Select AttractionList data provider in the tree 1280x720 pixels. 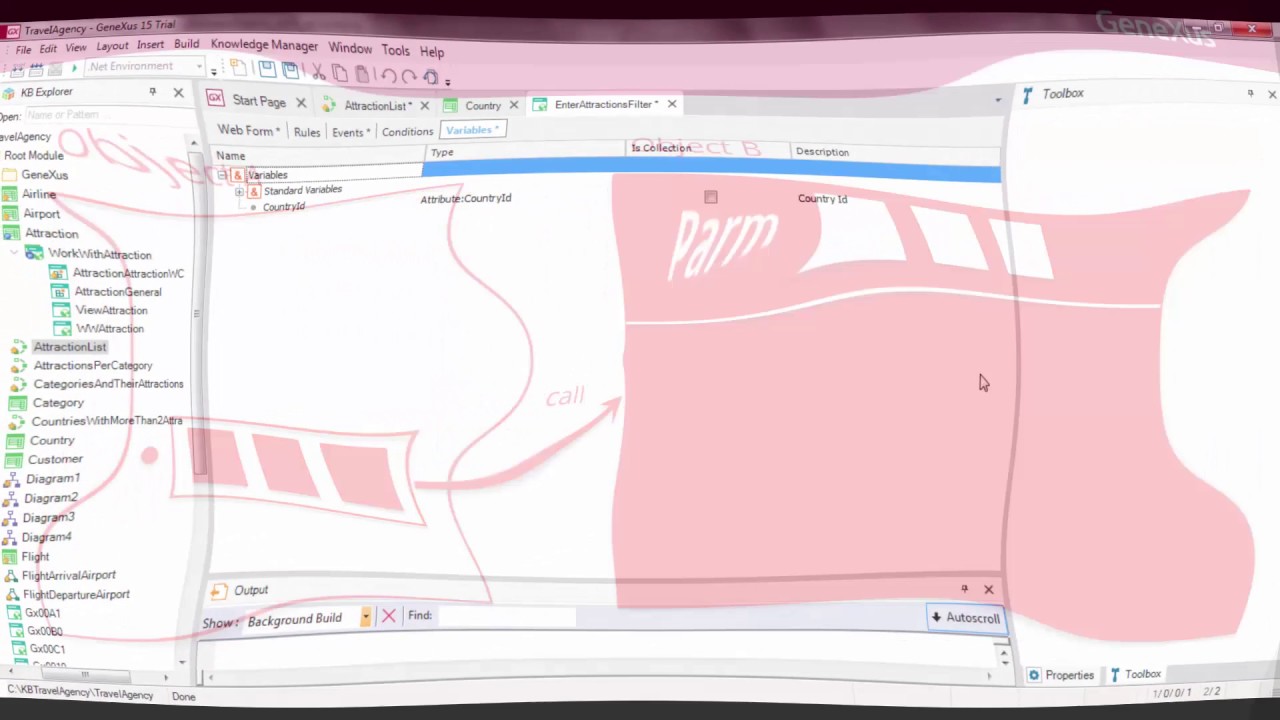[69, 347]
